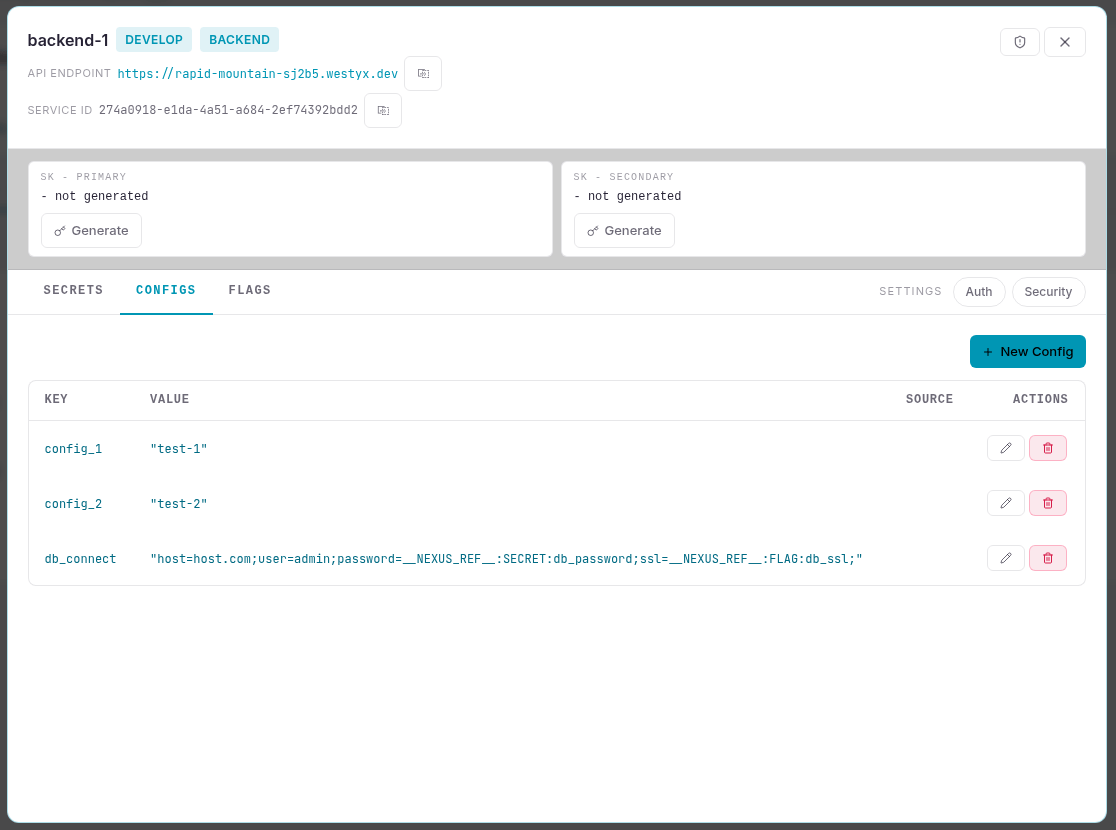
Task: Open the shield security icon button
Action: [1019, 42]
